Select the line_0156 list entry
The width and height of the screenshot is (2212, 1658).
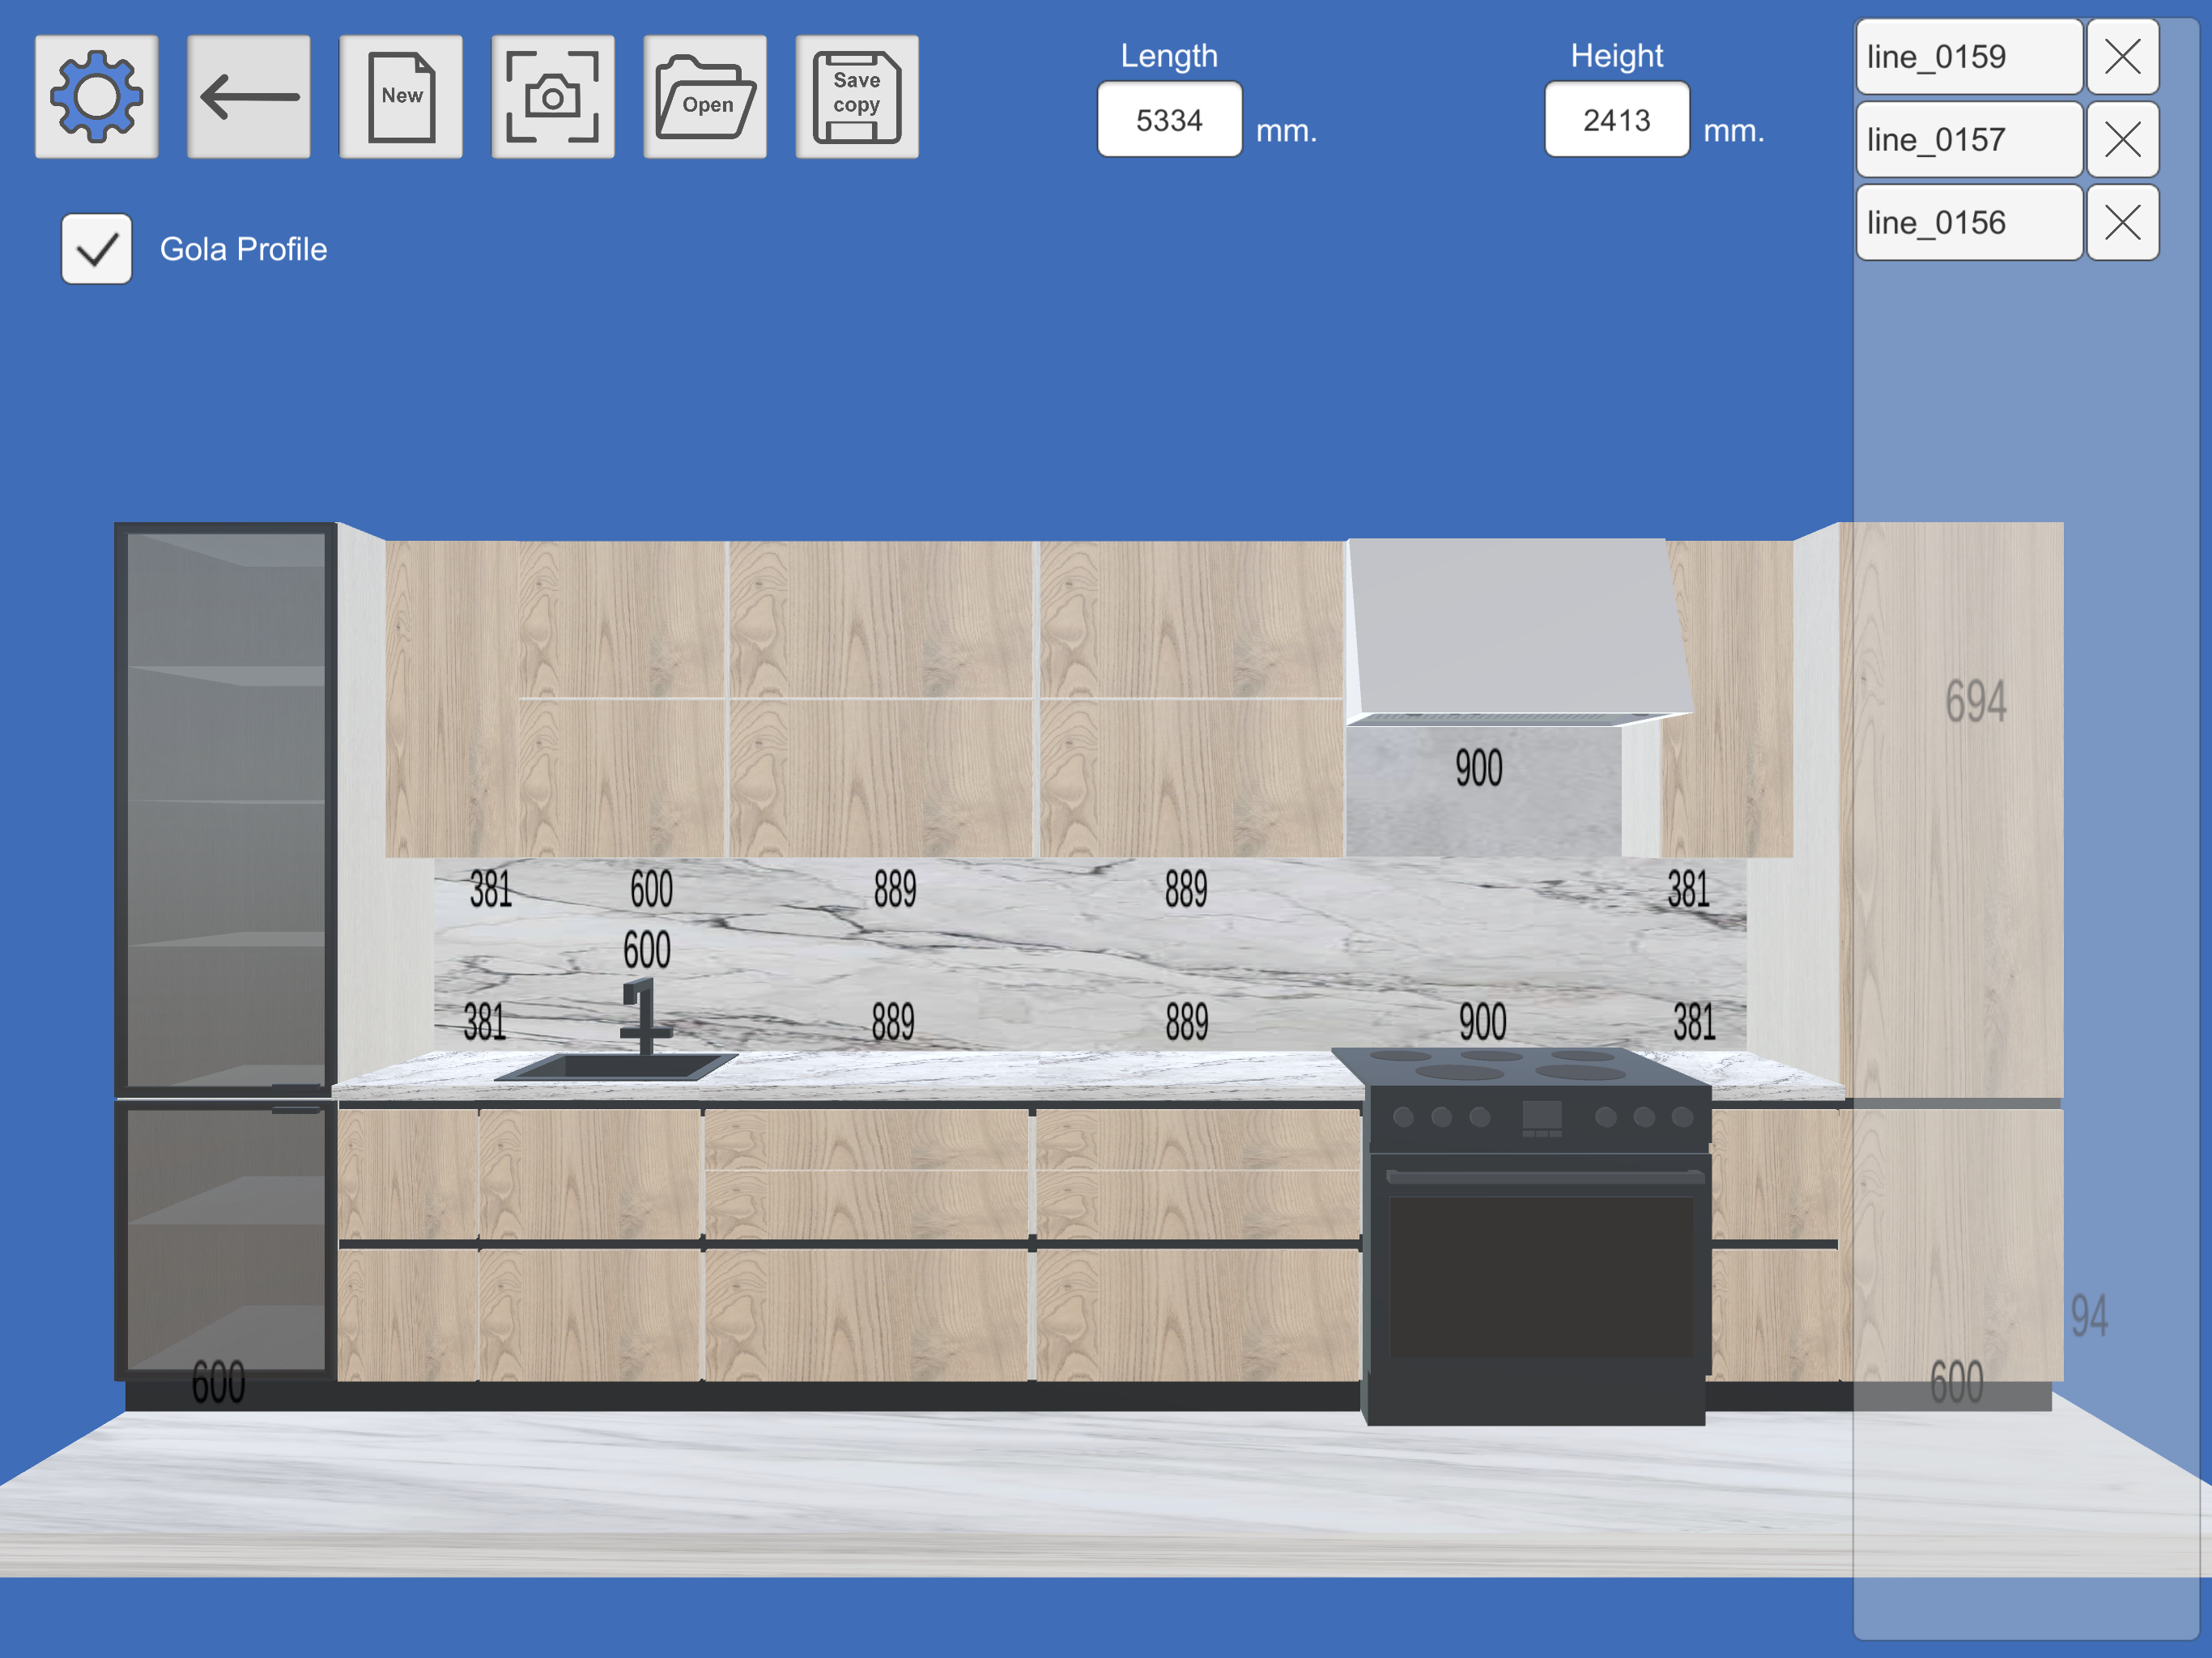pos(1968,222)
